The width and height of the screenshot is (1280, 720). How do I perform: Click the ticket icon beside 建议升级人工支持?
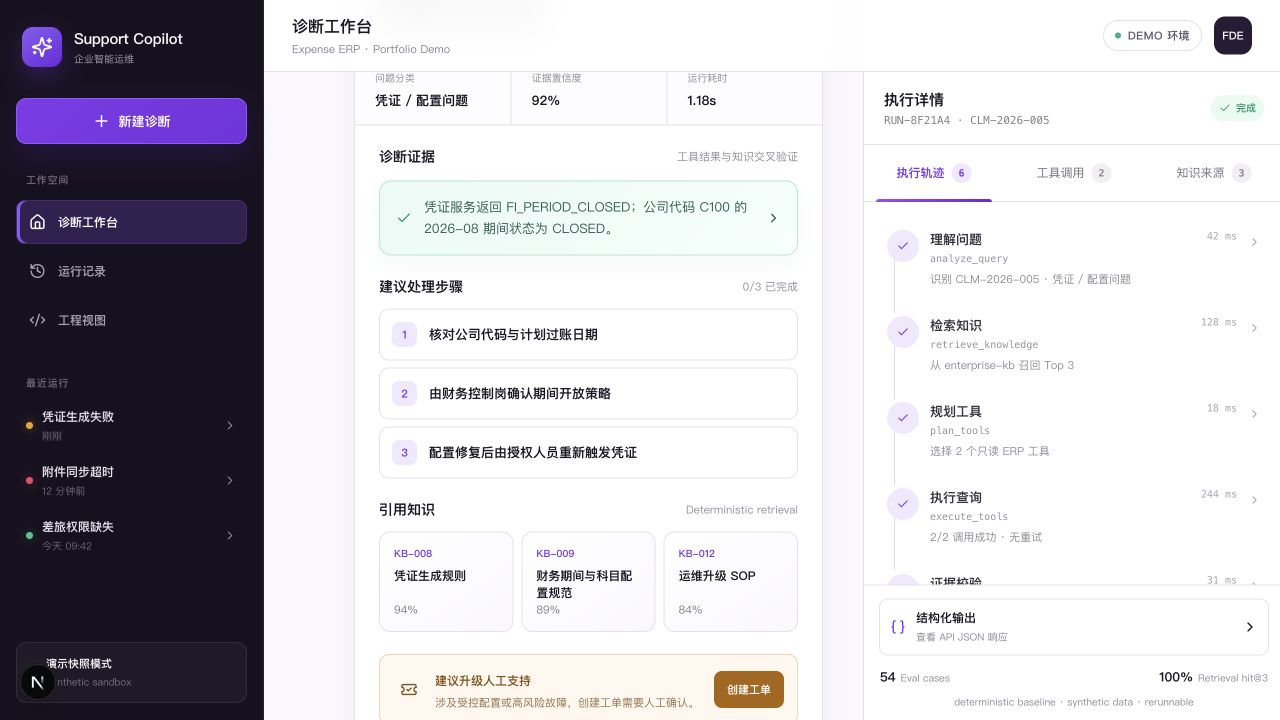pyautogui.click(x=408, y=689)
